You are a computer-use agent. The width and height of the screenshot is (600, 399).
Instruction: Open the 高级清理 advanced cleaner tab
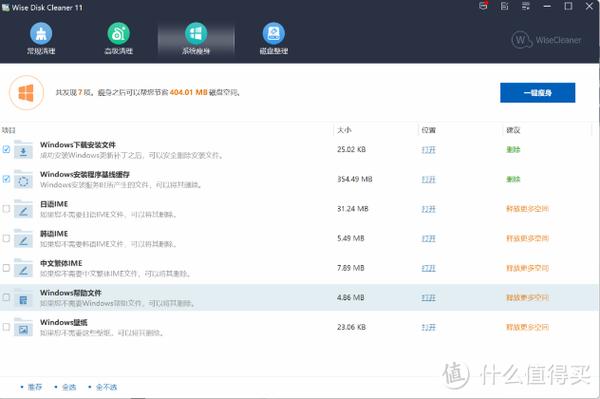(x=119, y=38)
